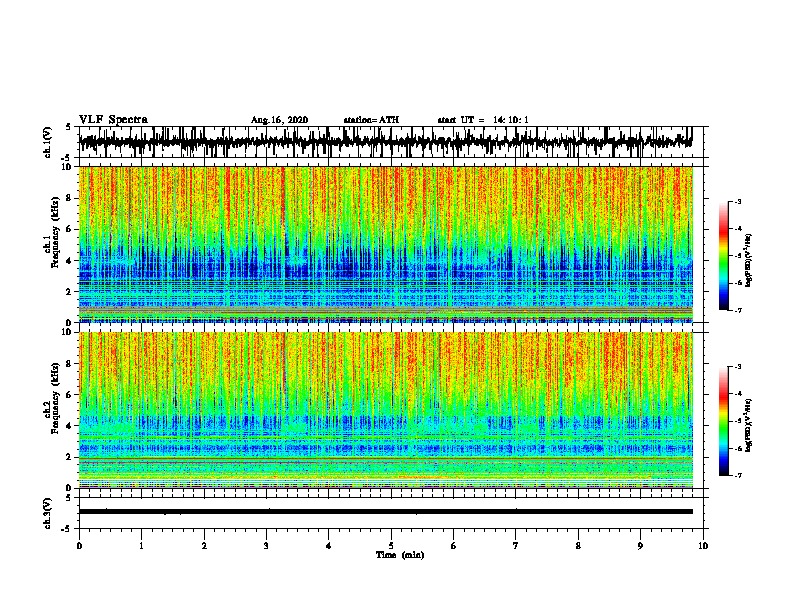Click the "ch.1(V)" axis label

(x=48, y=142)
